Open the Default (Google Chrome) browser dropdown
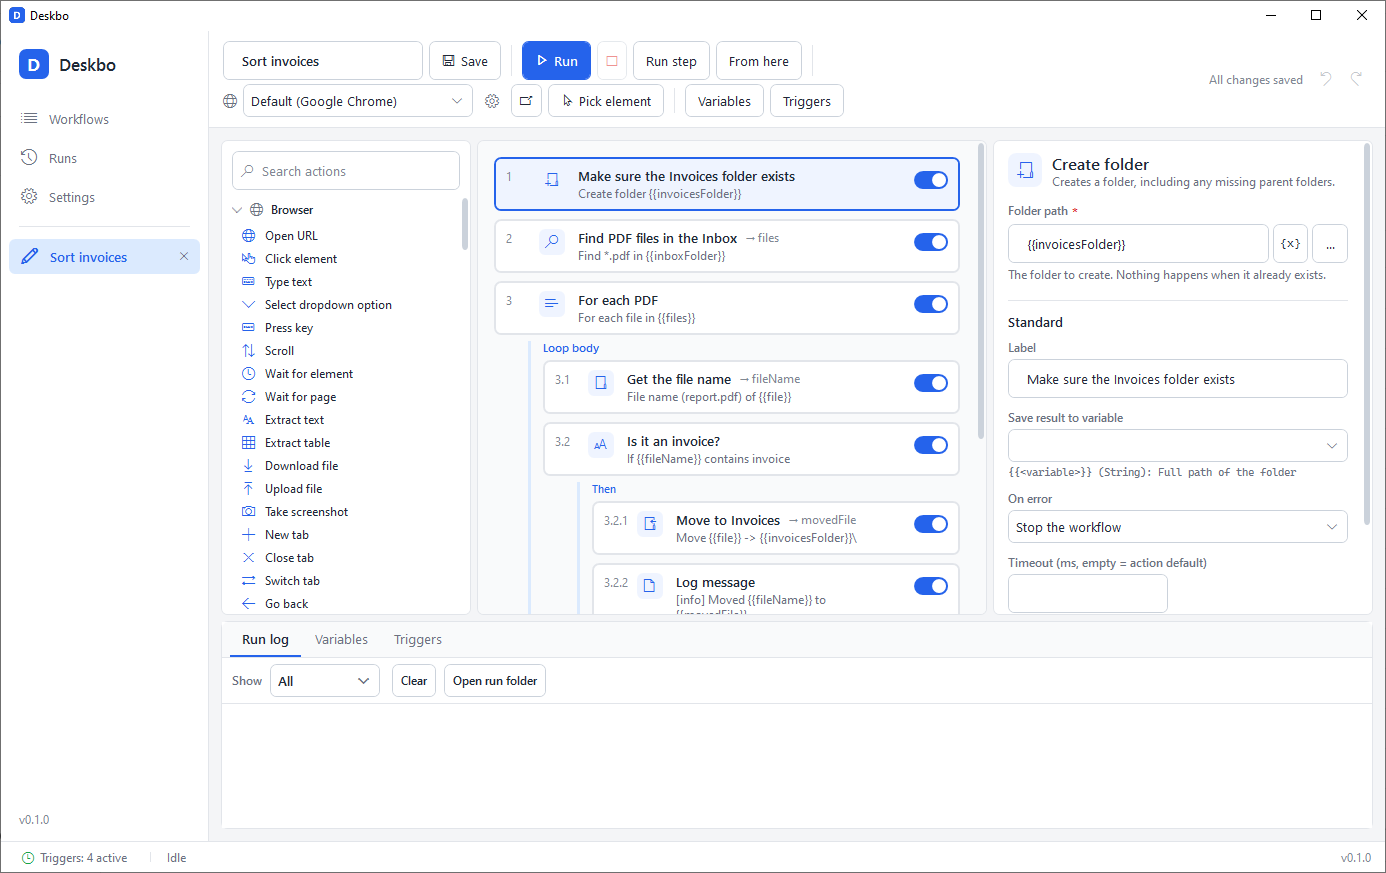 [358, 101]
